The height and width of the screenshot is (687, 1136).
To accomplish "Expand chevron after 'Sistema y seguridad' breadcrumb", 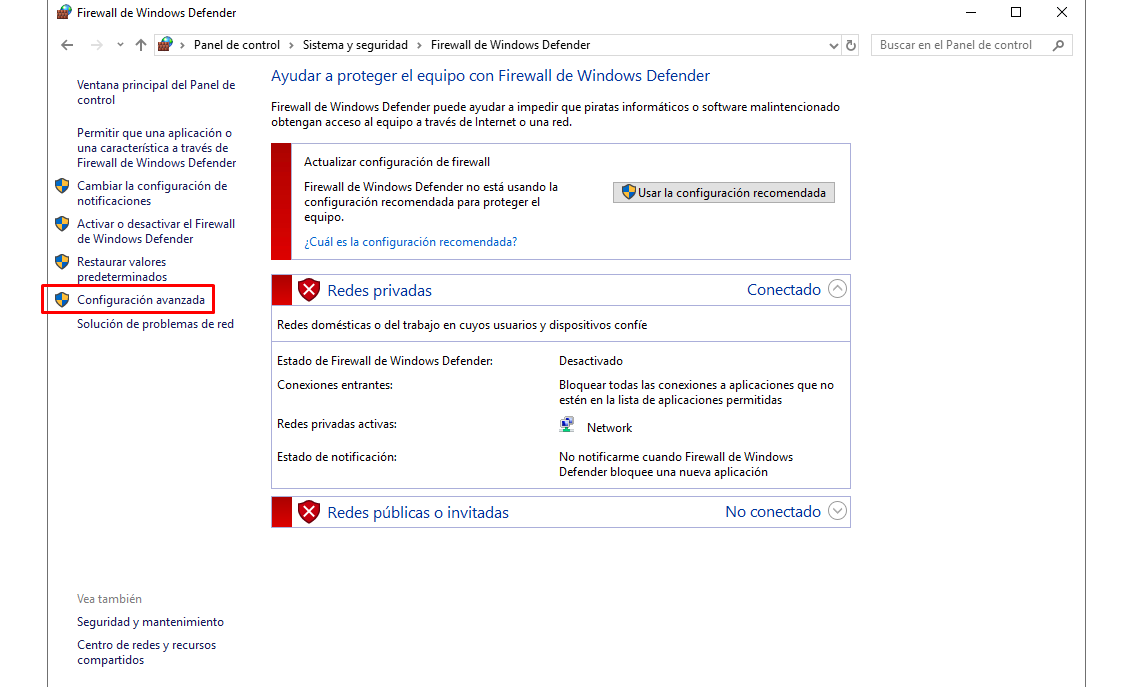I will click(419, 46).
